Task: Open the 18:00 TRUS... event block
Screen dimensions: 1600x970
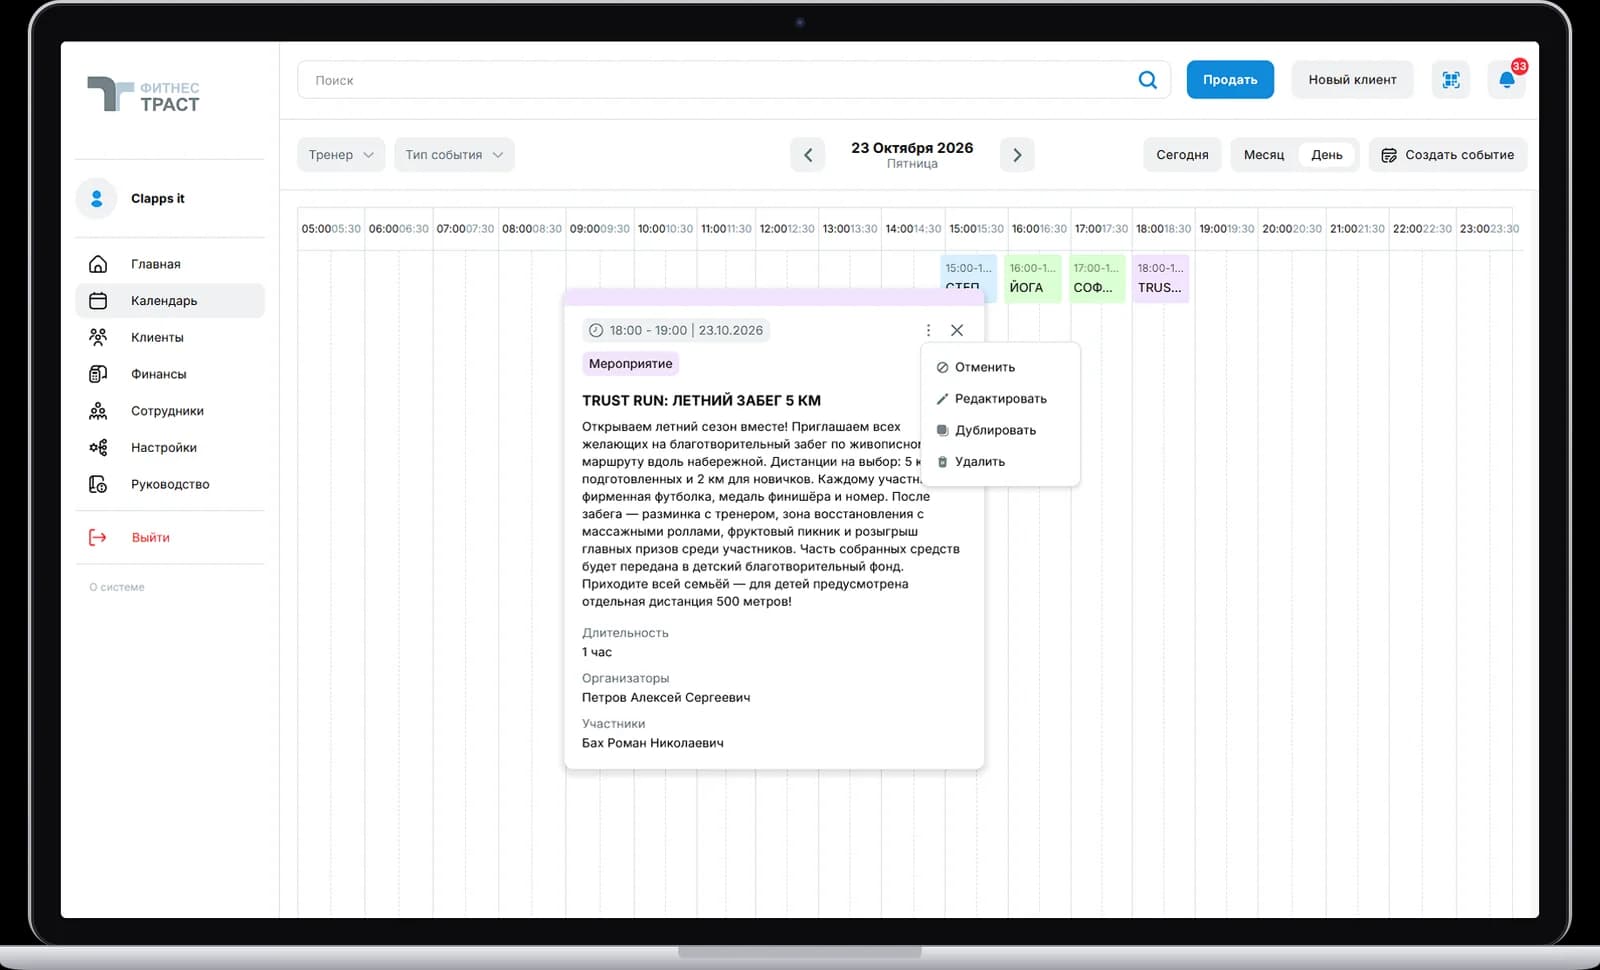Action: [1160, 278]
